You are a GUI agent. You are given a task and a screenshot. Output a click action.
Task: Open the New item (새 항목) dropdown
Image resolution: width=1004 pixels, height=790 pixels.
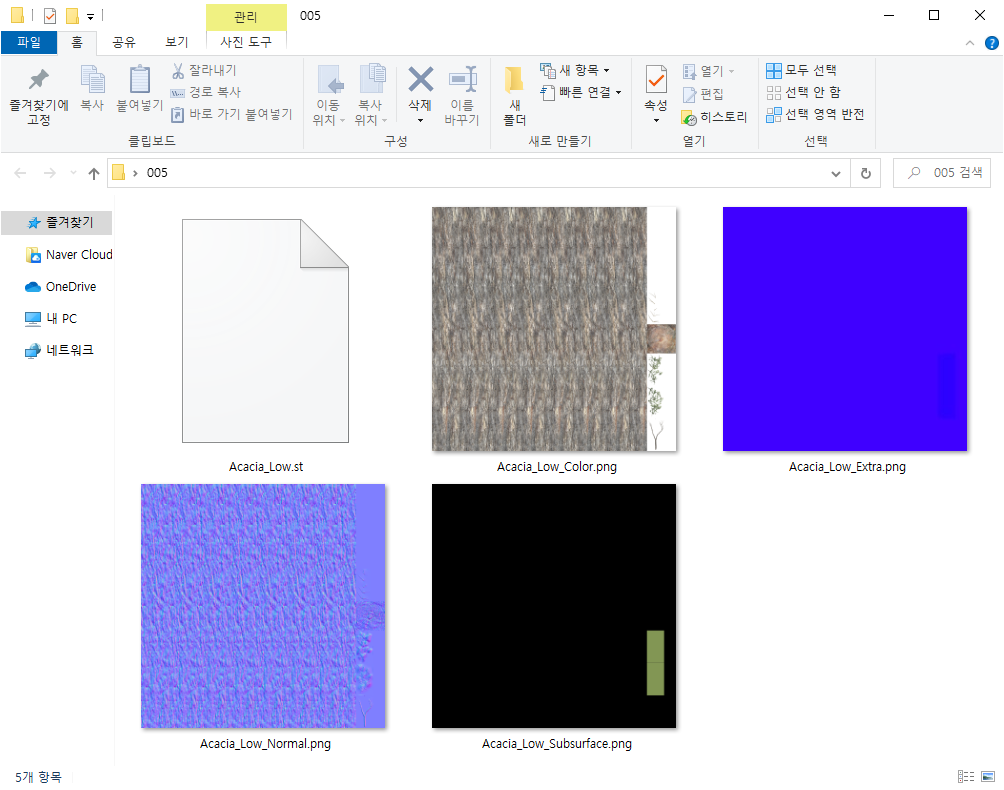click(x=574, y=70)
